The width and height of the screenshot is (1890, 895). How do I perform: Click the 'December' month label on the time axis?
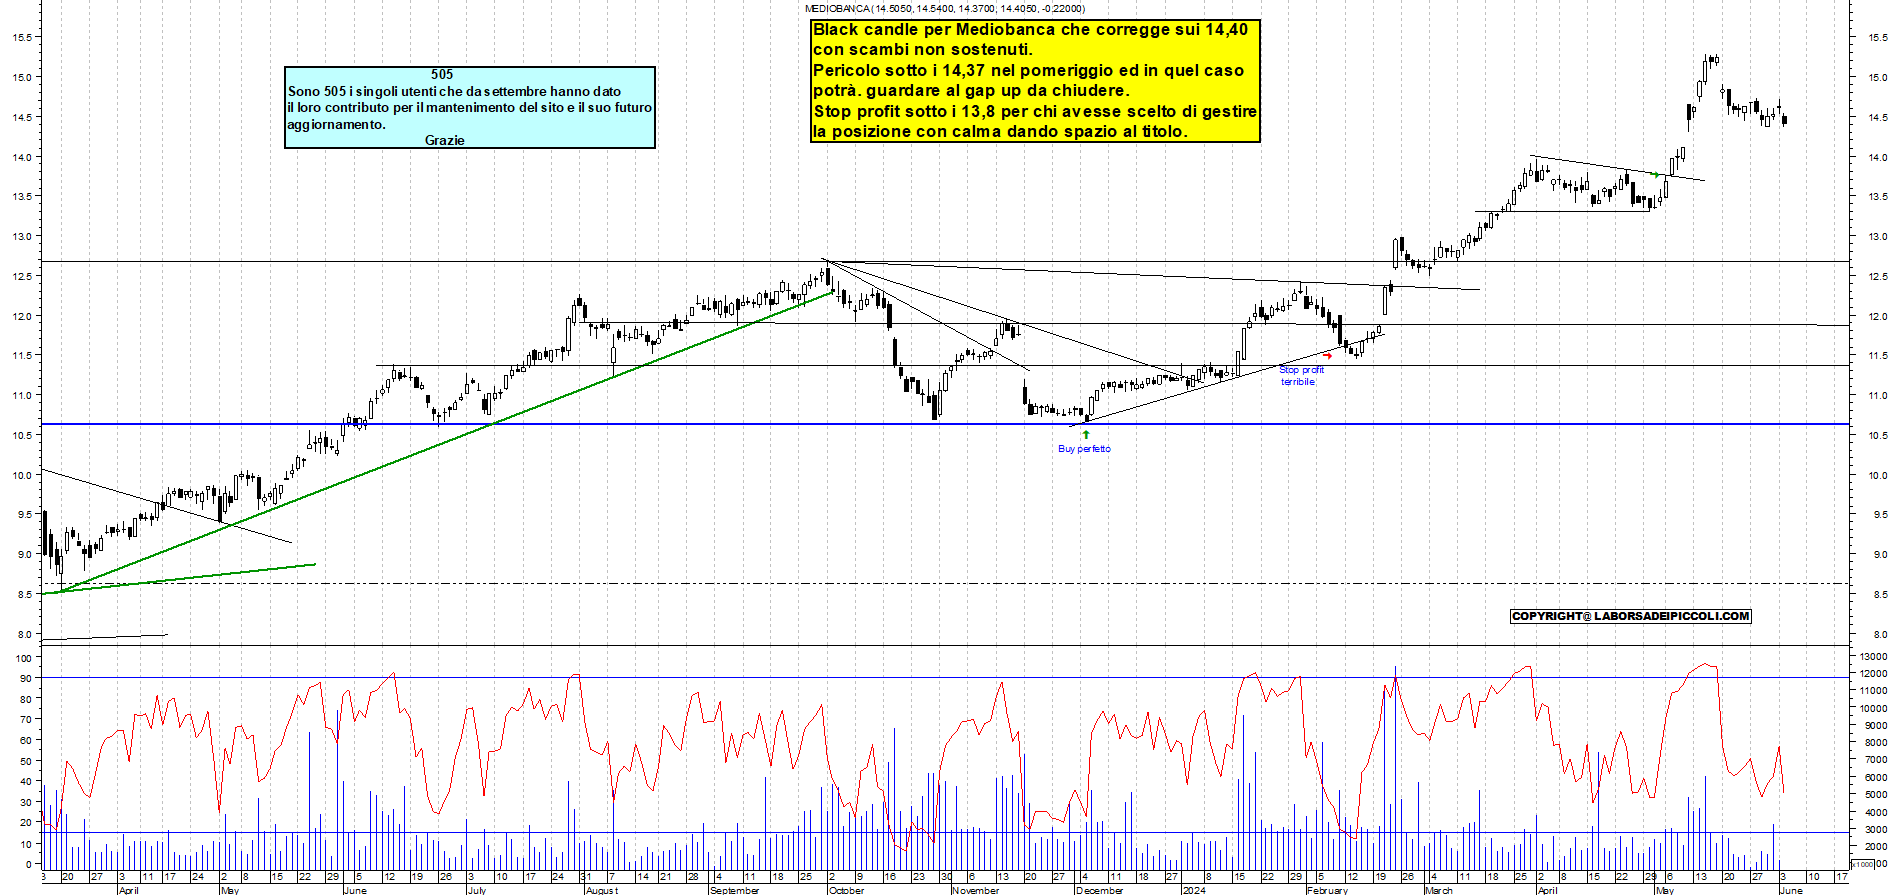(x=1100, y=890)
